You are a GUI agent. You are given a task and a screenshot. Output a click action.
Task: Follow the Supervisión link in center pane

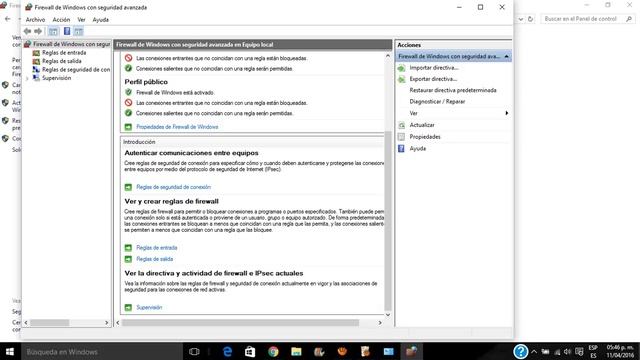(149, 307)
